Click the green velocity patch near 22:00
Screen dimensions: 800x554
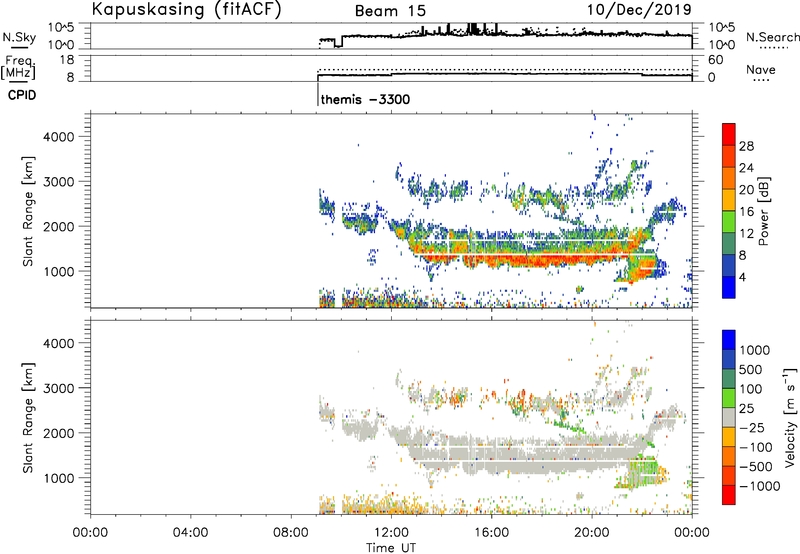(642, 473)
